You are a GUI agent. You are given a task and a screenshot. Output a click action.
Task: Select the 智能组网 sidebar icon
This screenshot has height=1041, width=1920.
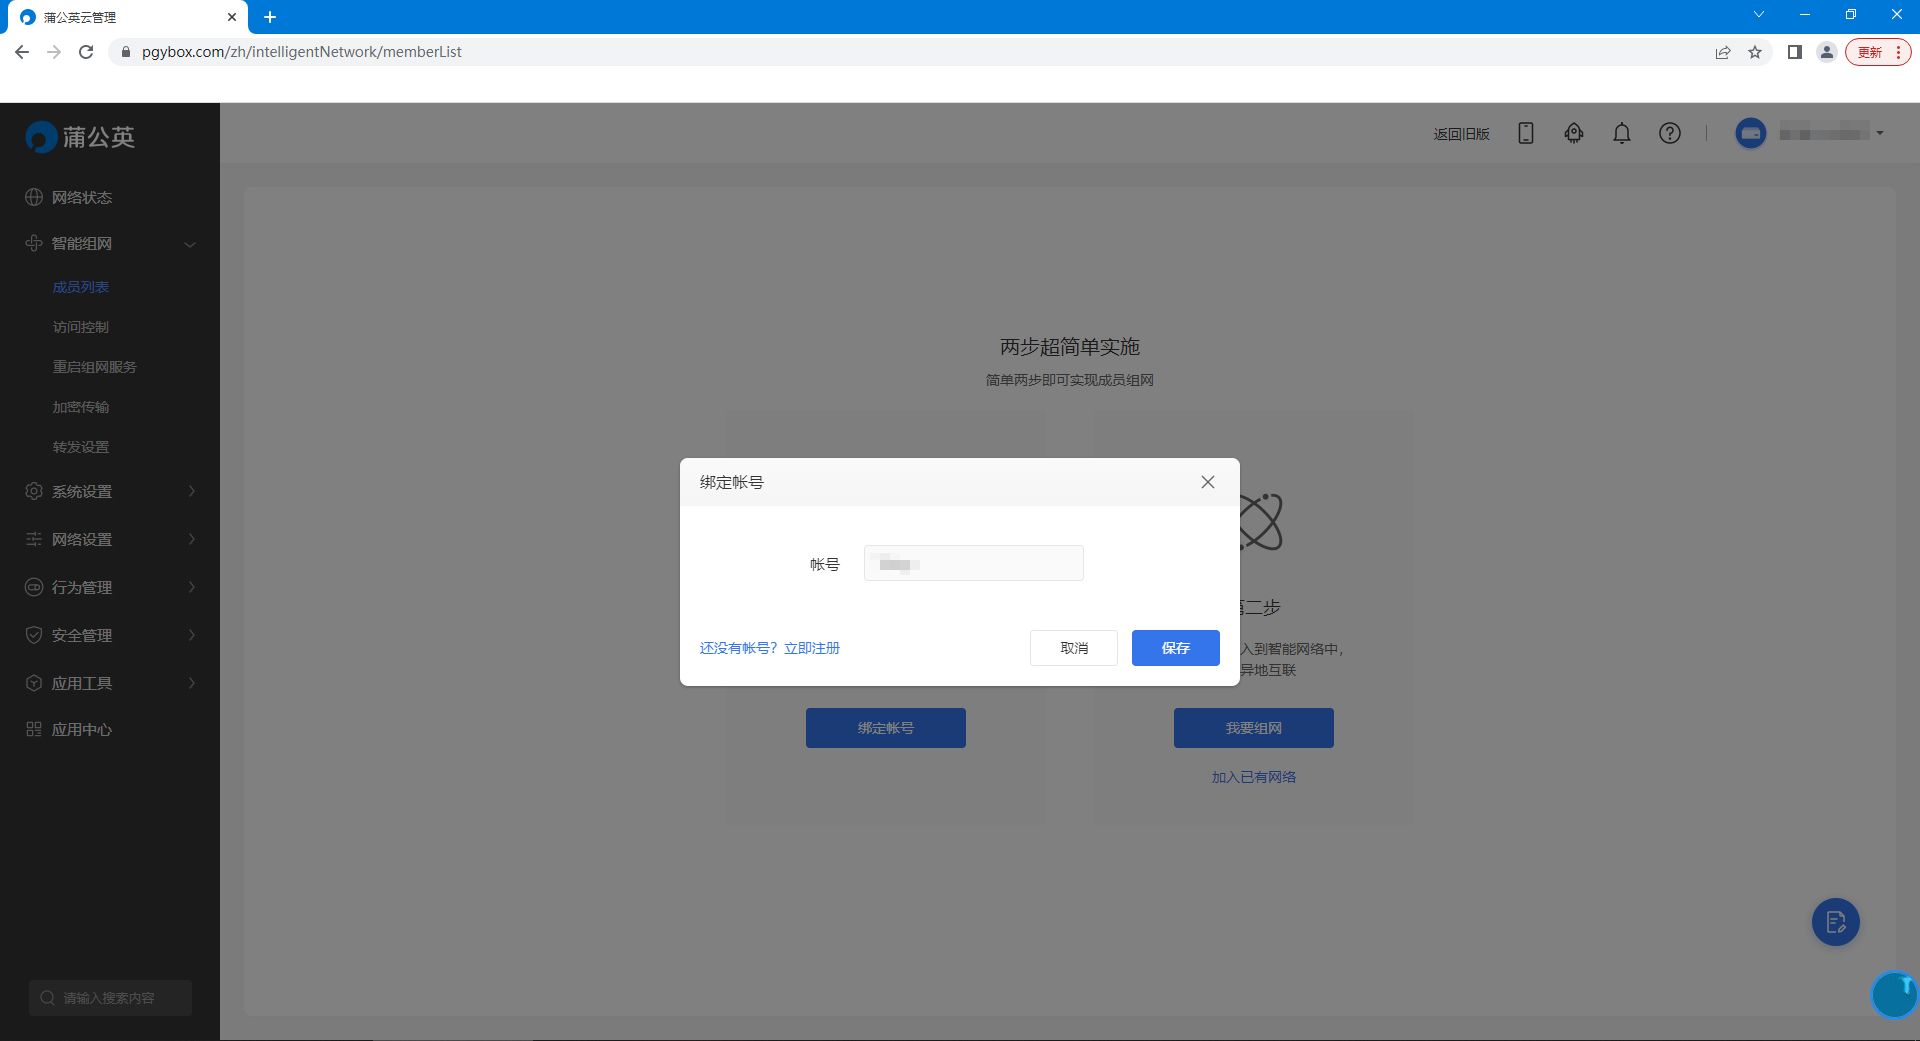click(33, 243)
